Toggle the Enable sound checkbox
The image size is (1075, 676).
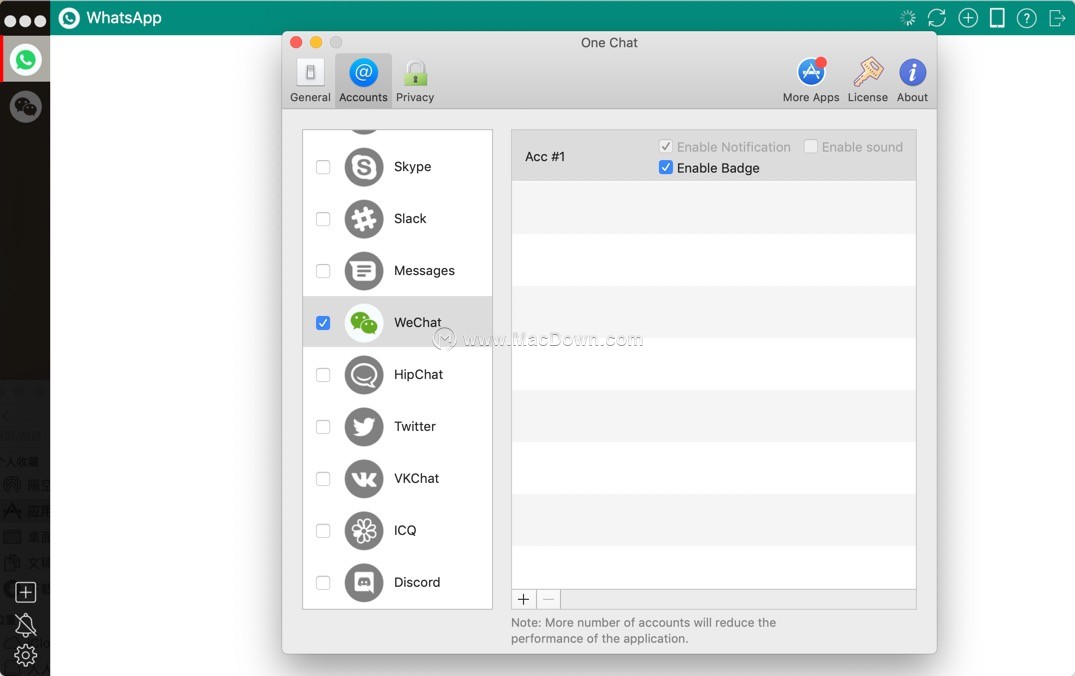coord(810,146)
